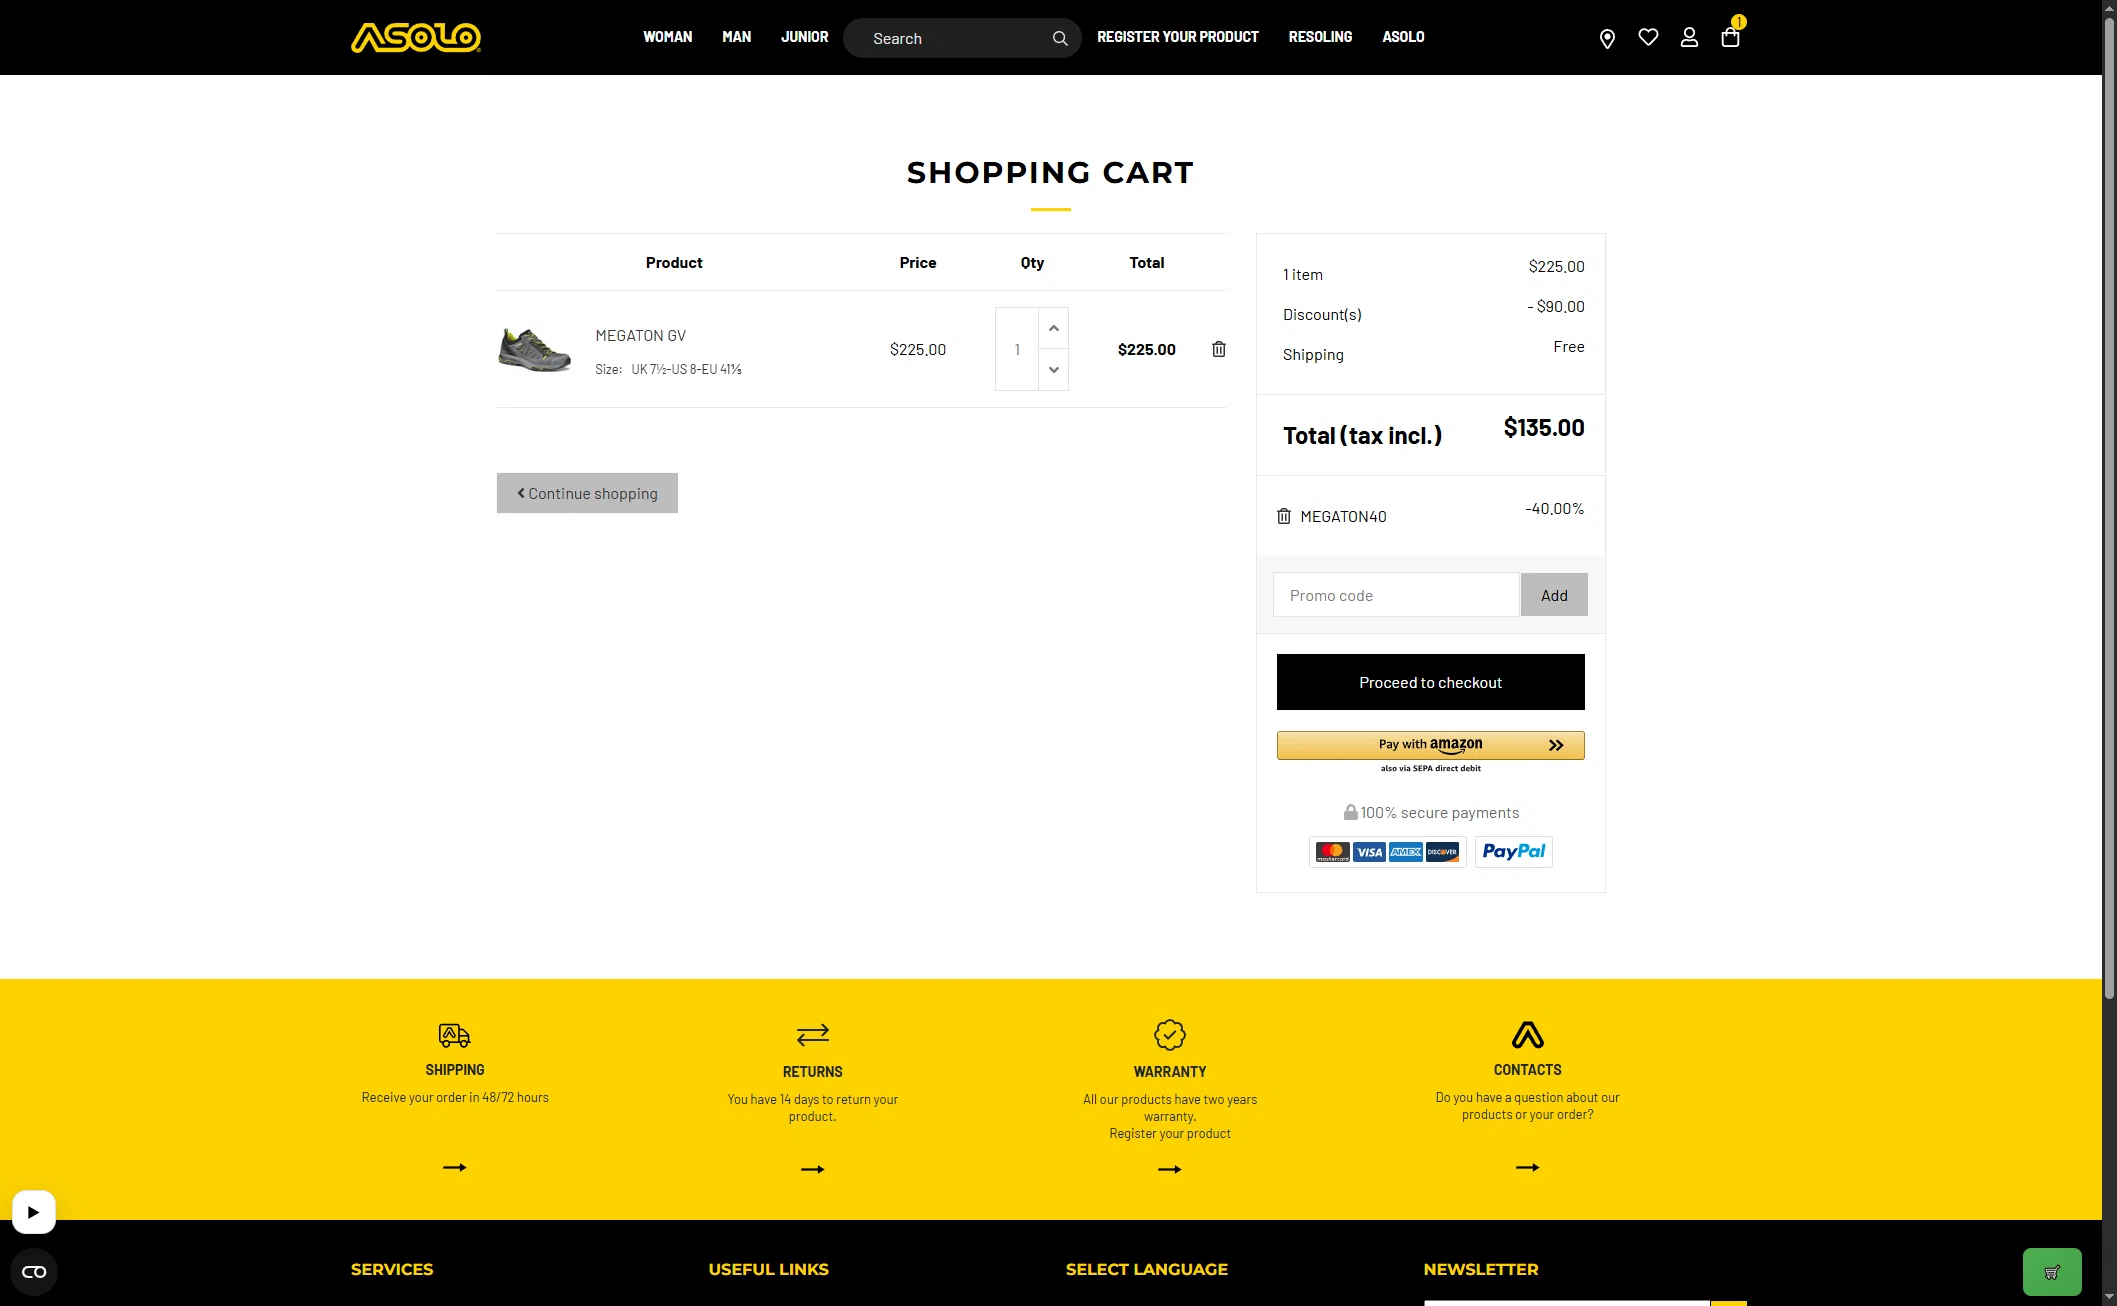The height and width of the screenshot is (1306, 2117).
Task: Follow the arrow under Shipping
Action: click(x=455, y=1167)
